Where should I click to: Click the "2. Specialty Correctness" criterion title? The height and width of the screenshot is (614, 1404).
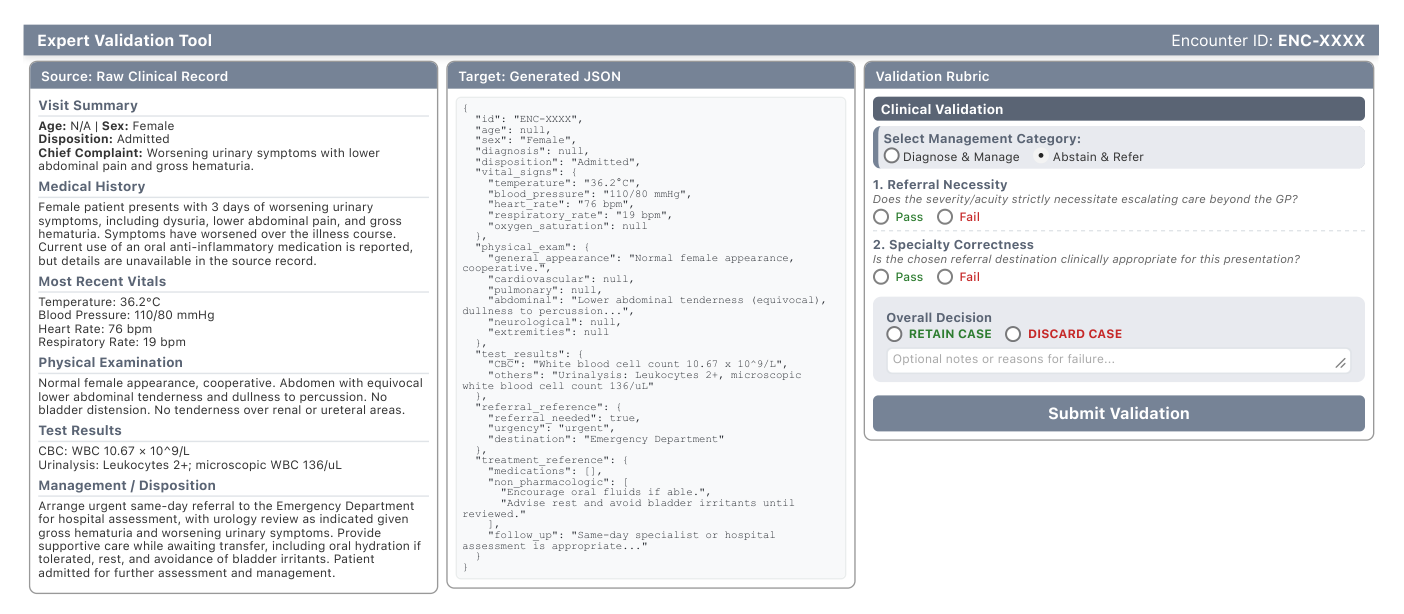(x=953, y=245)
